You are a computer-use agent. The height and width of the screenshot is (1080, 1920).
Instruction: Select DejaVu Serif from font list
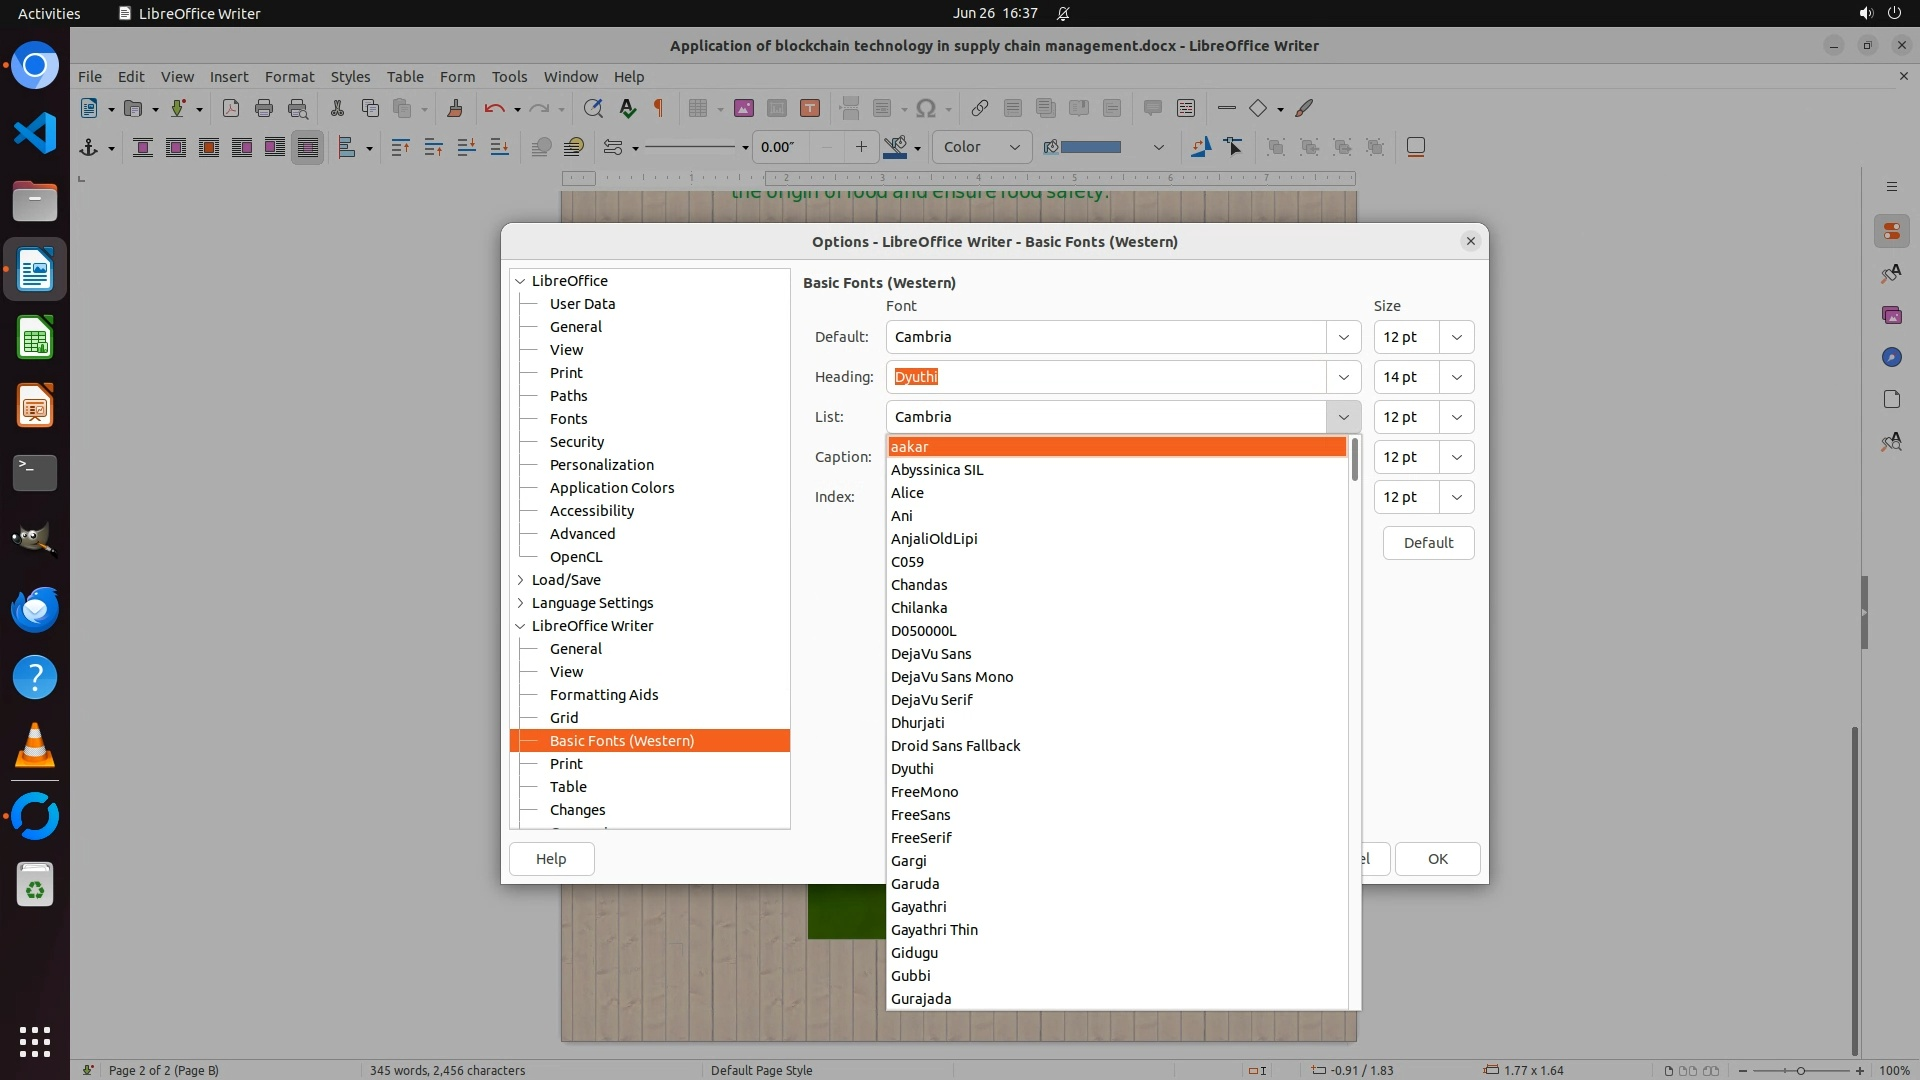click(931, 700)
